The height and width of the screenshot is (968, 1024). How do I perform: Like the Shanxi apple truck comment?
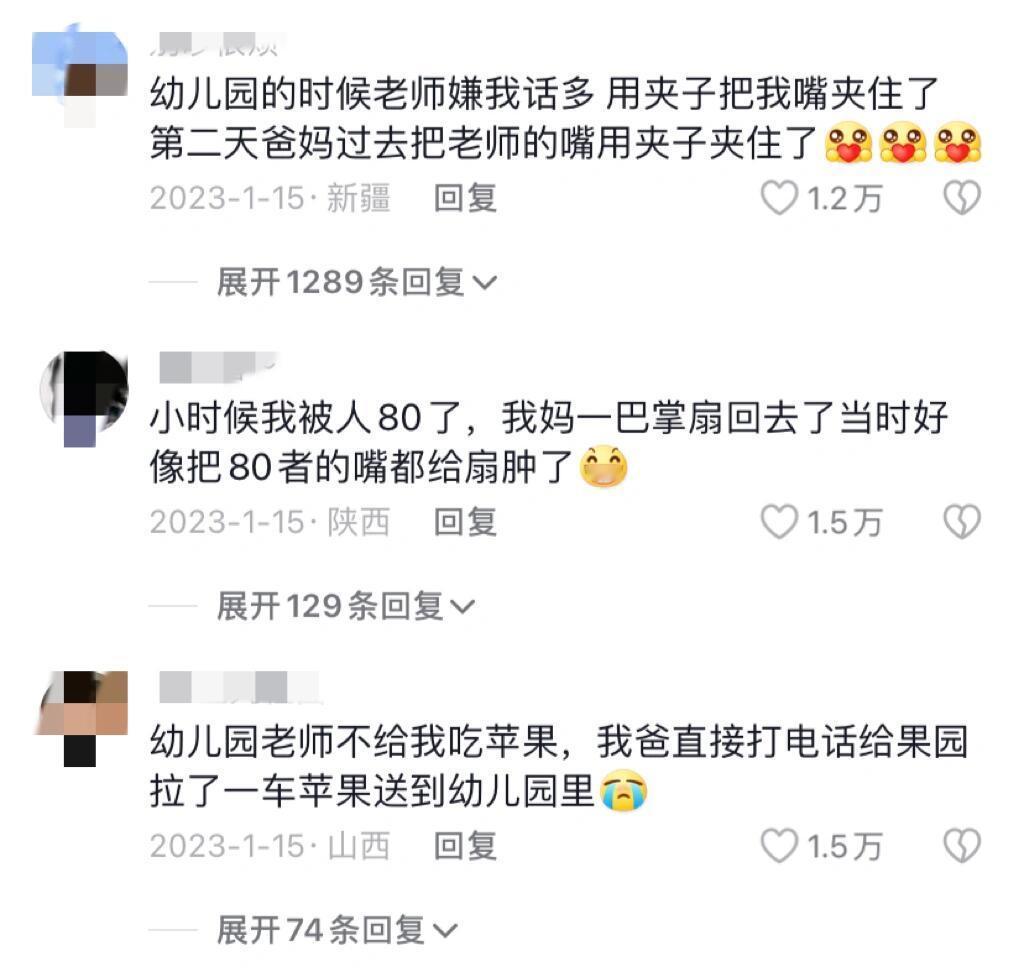(x=780, y=846)
